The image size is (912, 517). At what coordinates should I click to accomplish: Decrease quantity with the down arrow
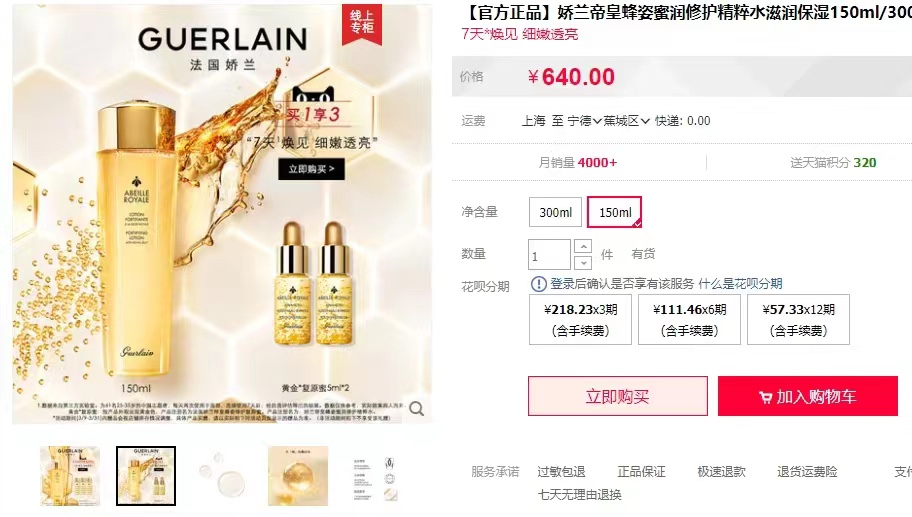click(x=583, y=263)
